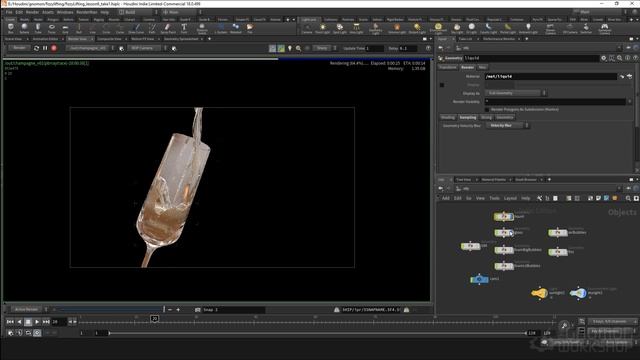Select the Font shelf tool
Image resolution: width=640 pixels, height=360 pixels.
[x=184, y=28]
